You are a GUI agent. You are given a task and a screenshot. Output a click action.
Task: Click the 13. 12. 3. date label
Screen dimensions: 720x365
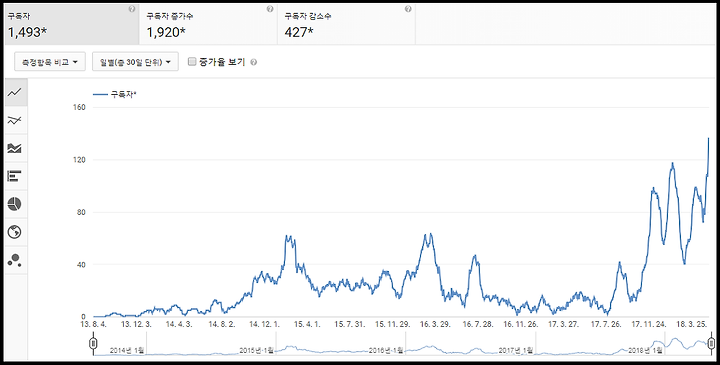click(x=136, y=324)
